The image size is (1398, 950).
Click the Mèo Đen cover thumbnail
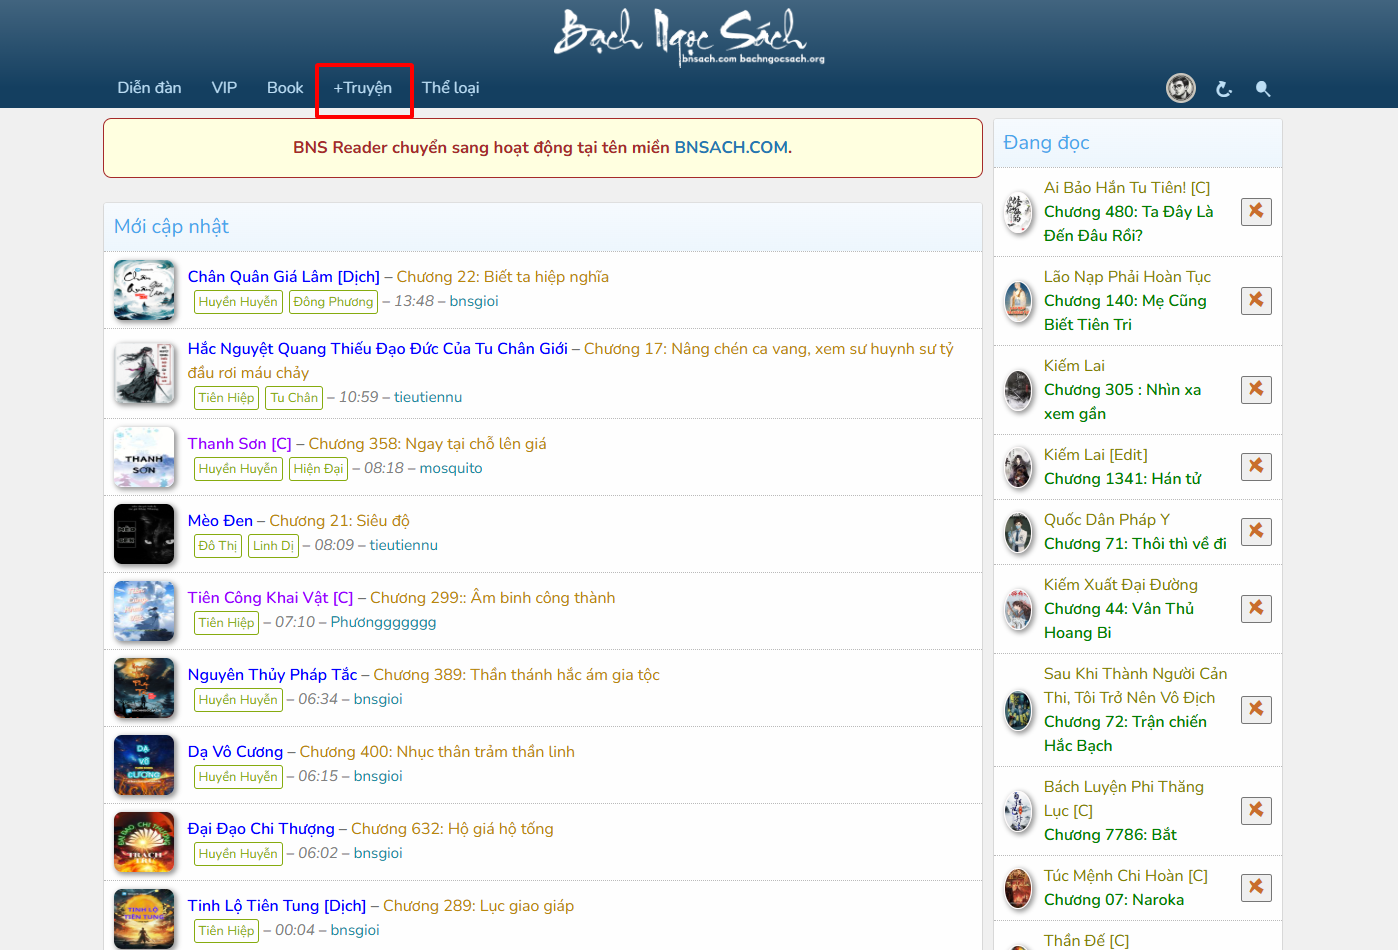point(144,534)
